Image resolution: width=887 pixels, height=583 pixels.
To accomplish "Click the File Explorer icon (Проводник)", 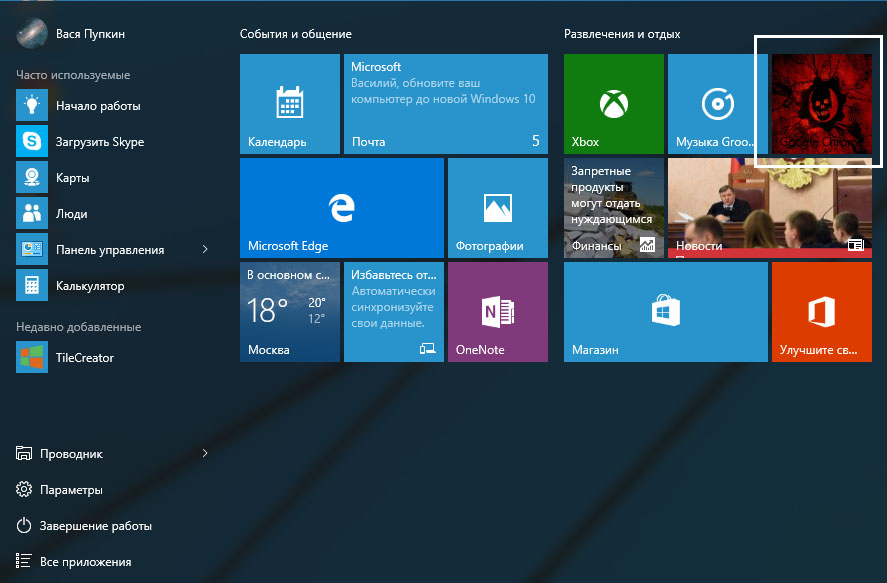I will coord(24,454).
